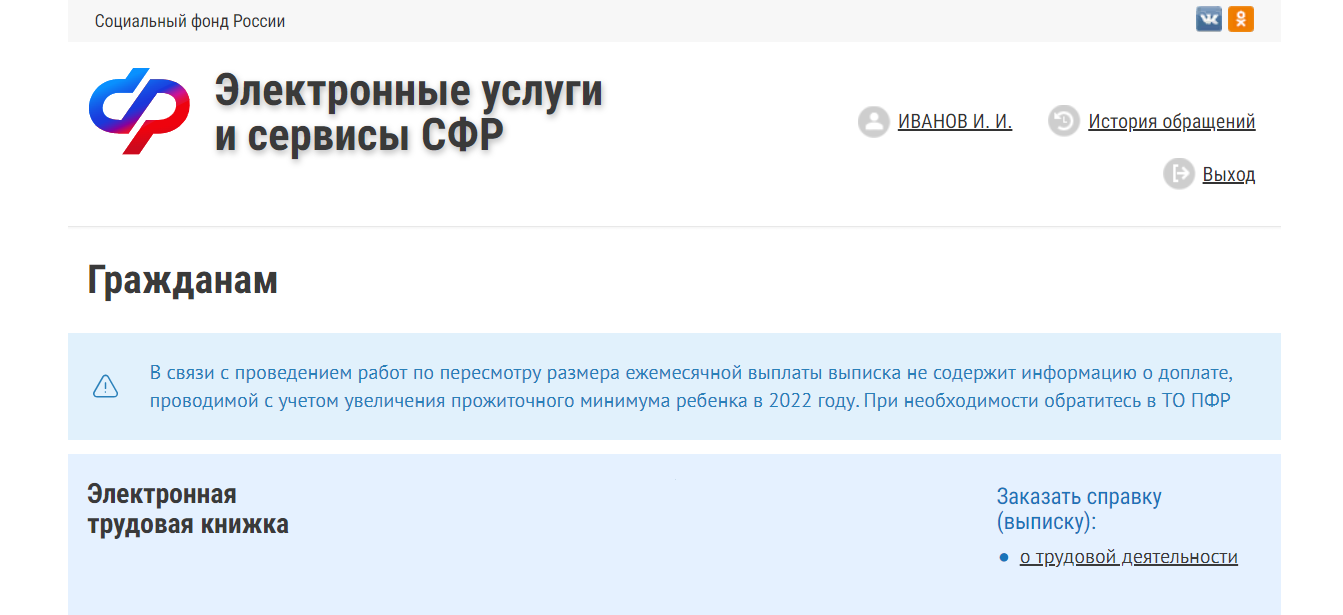The image size is (1343, 615).
Task: Open the 'История обращений' link
Action: (x=1171, y=122)
